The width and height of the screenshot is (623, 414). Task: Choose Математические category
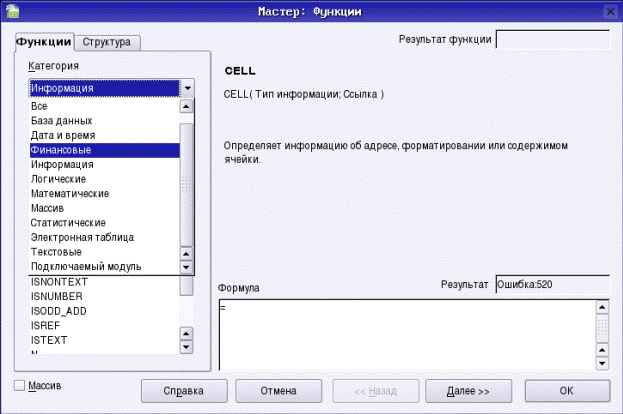104,194
